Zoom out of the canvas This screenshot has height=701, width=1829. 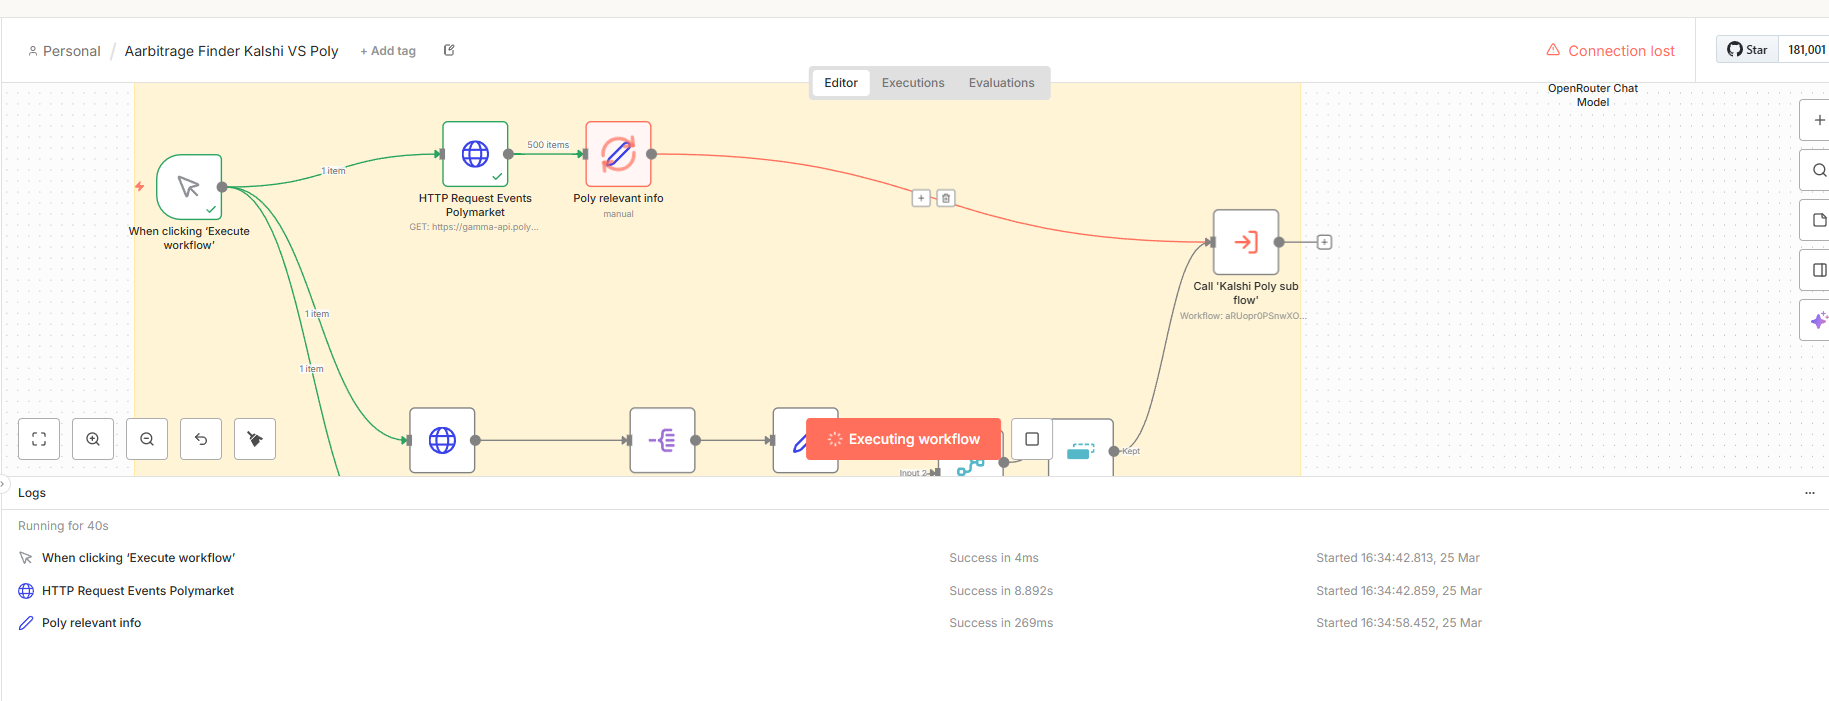coord(147,439)
